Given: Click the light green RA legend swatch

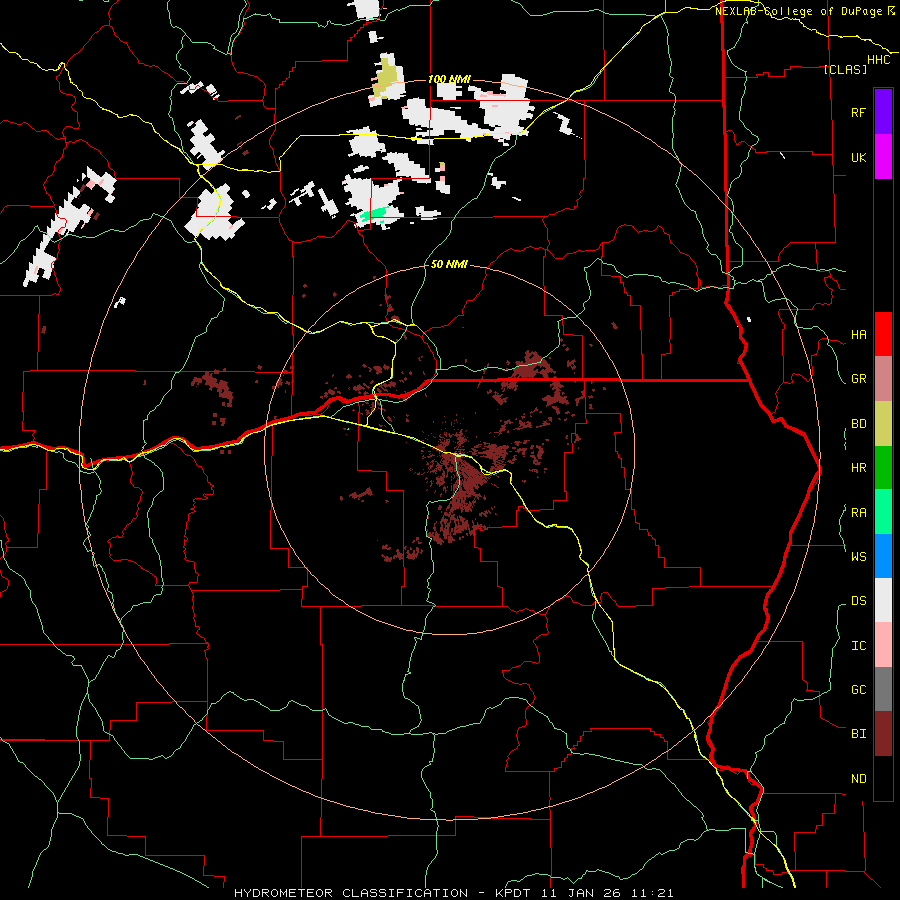Looking at the screenshot, I should pos(883,512).
